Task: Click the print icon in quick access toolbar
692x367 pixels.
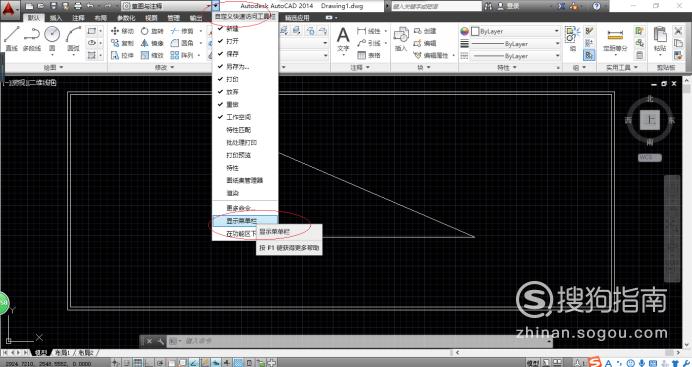Action: click(x=78, y=6)
